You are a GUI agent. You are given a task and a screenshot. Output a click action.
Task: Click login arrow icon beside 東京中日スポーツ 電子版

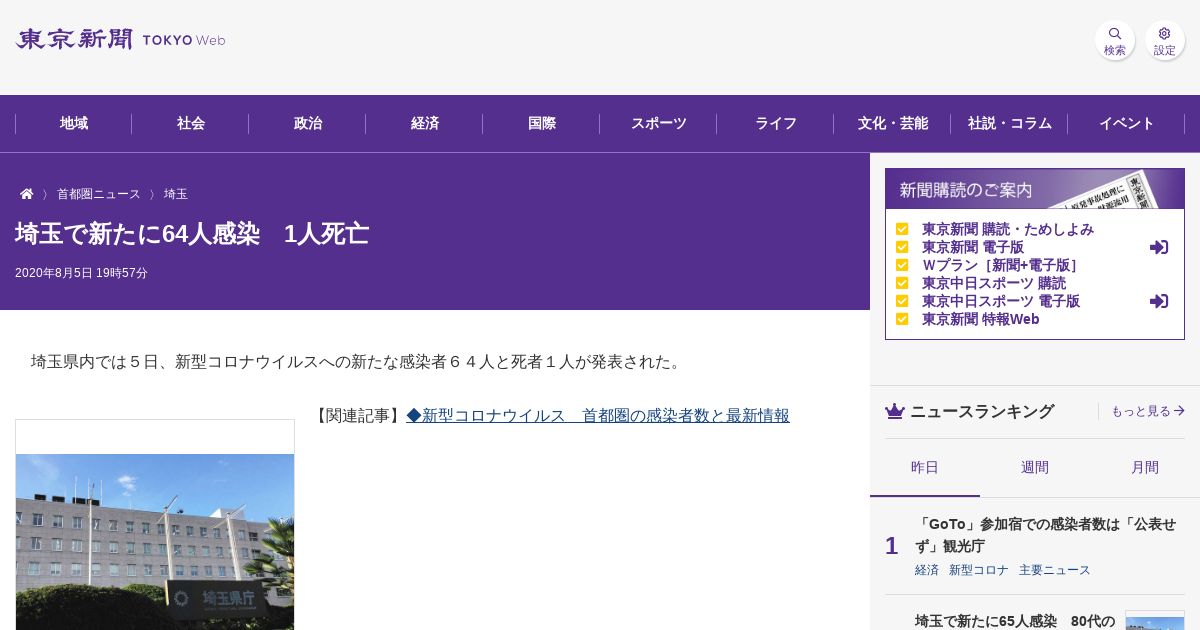click(1159, 301)
